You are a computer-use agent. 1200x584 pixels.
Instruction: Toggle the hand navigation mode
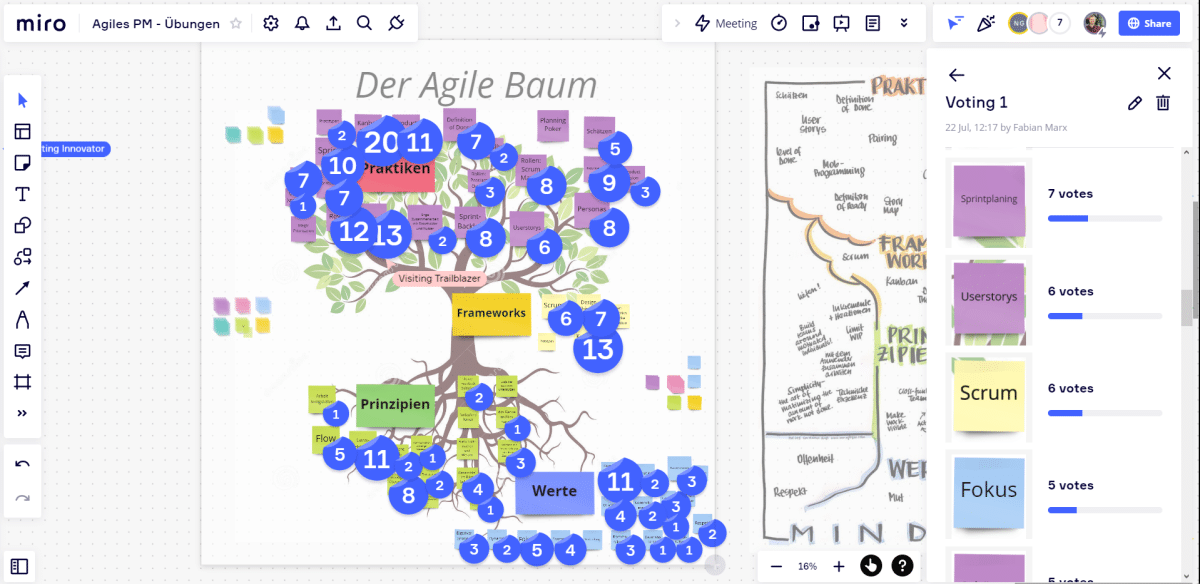[x=871, y=566]
